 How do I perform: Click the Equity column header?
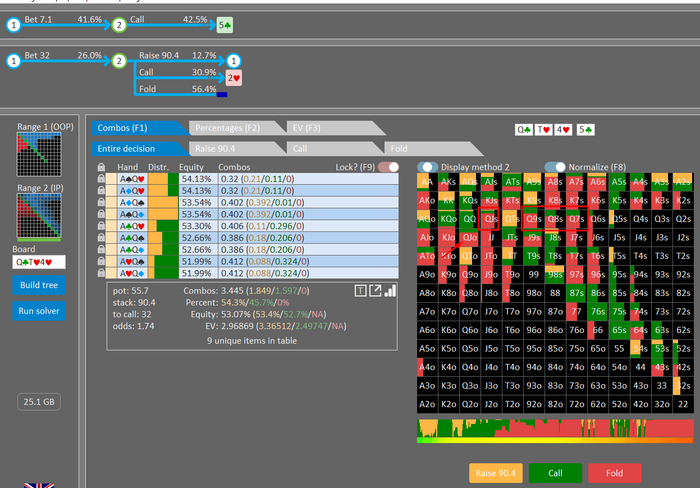click(191, 167)
